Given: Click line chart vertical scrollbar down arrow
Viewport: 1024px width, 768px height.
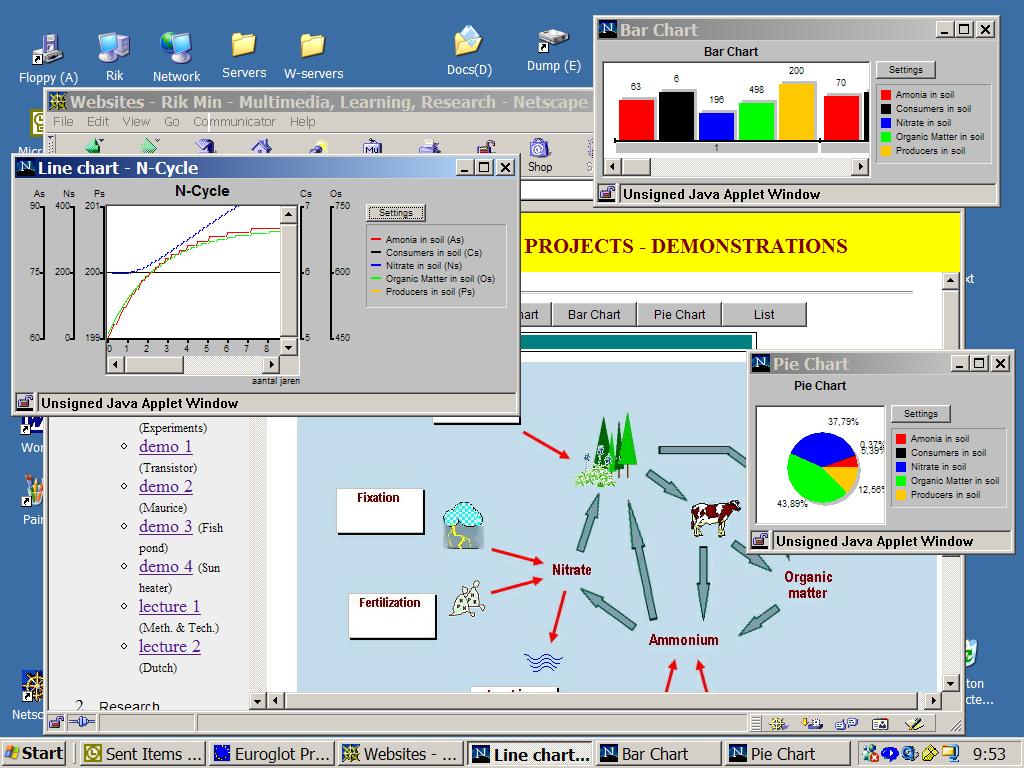Looking at the screenshot, I should click(289, 346).
